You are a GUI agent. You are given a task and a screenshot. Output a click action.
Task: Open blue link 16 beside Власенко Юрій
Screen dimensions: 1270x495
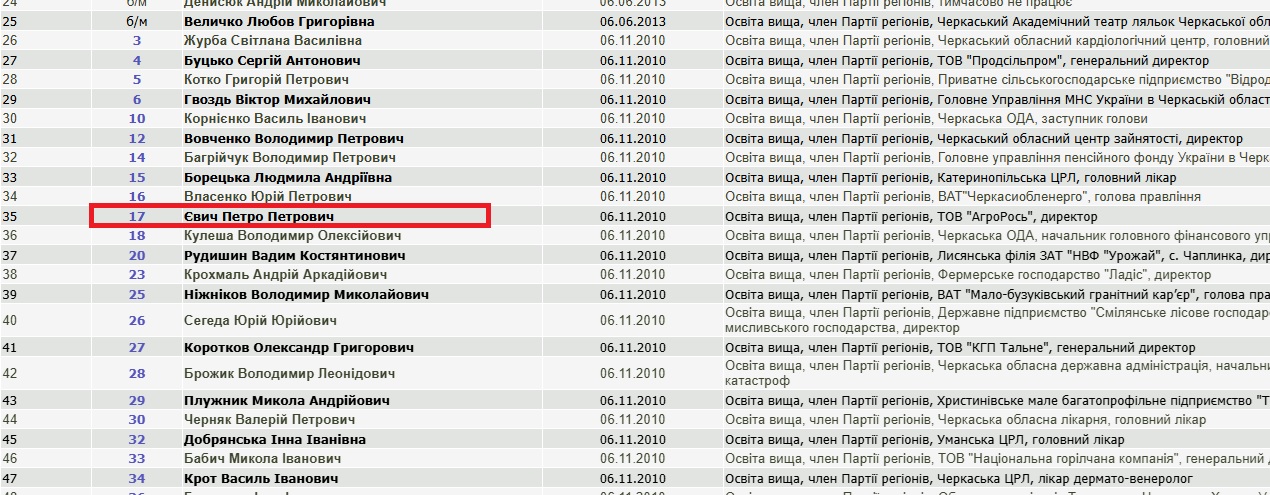[x=137, y=197]
